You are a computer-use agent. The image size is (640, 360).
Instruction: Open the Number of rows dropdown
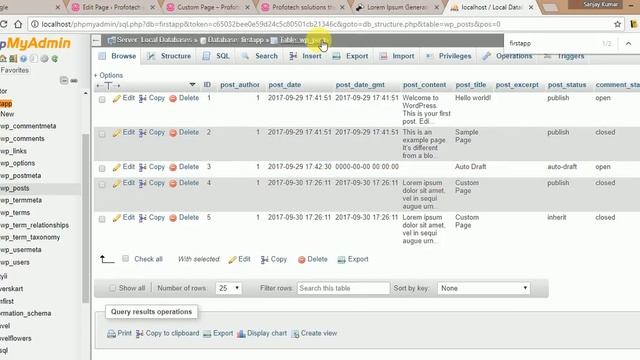coord(229,288)
